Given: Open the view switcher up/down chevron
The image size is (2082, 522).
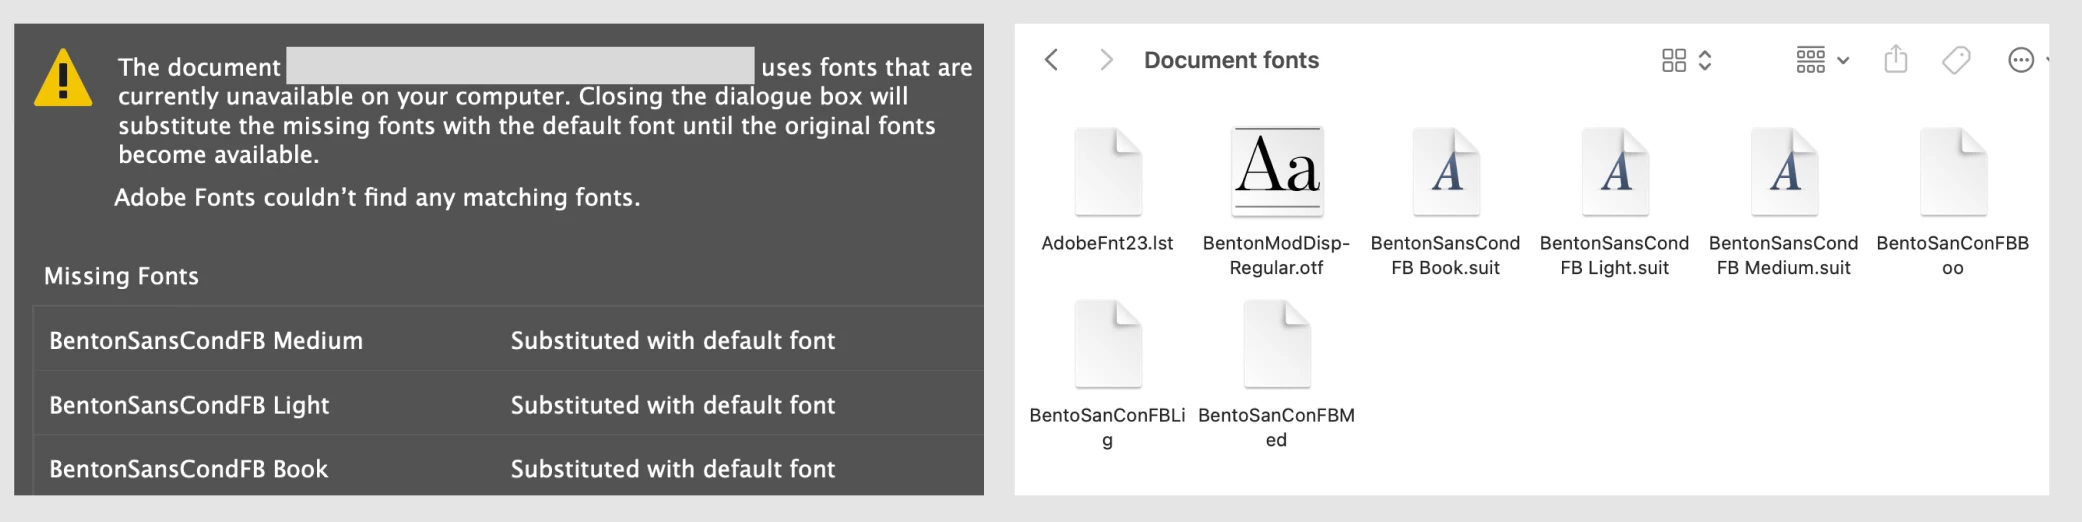Looking at the screenshot, I should tap(1705, 61).
